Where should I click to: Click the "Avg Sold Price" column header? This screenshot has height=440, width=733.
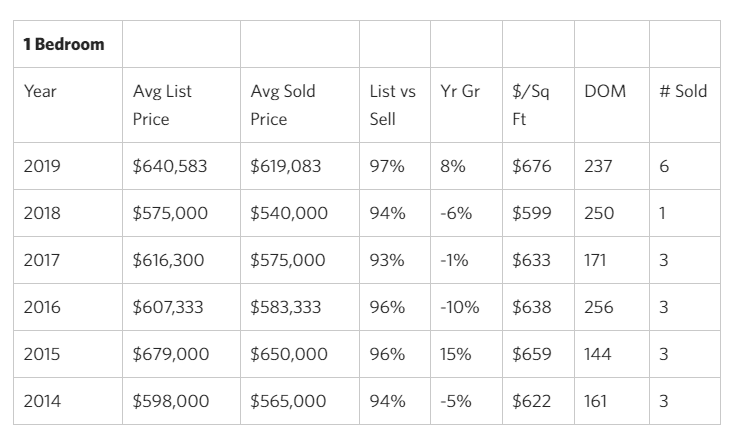point(283,105)
